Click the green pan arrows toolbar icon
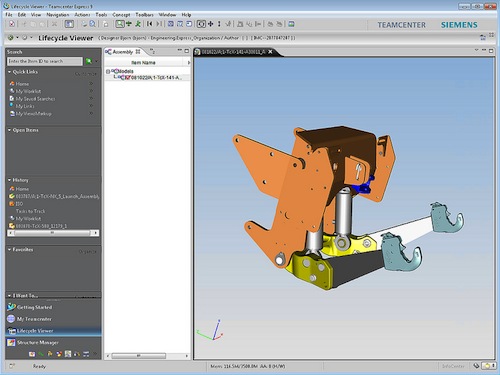Viewport: 500px width, 375px height. coord(129,24)
